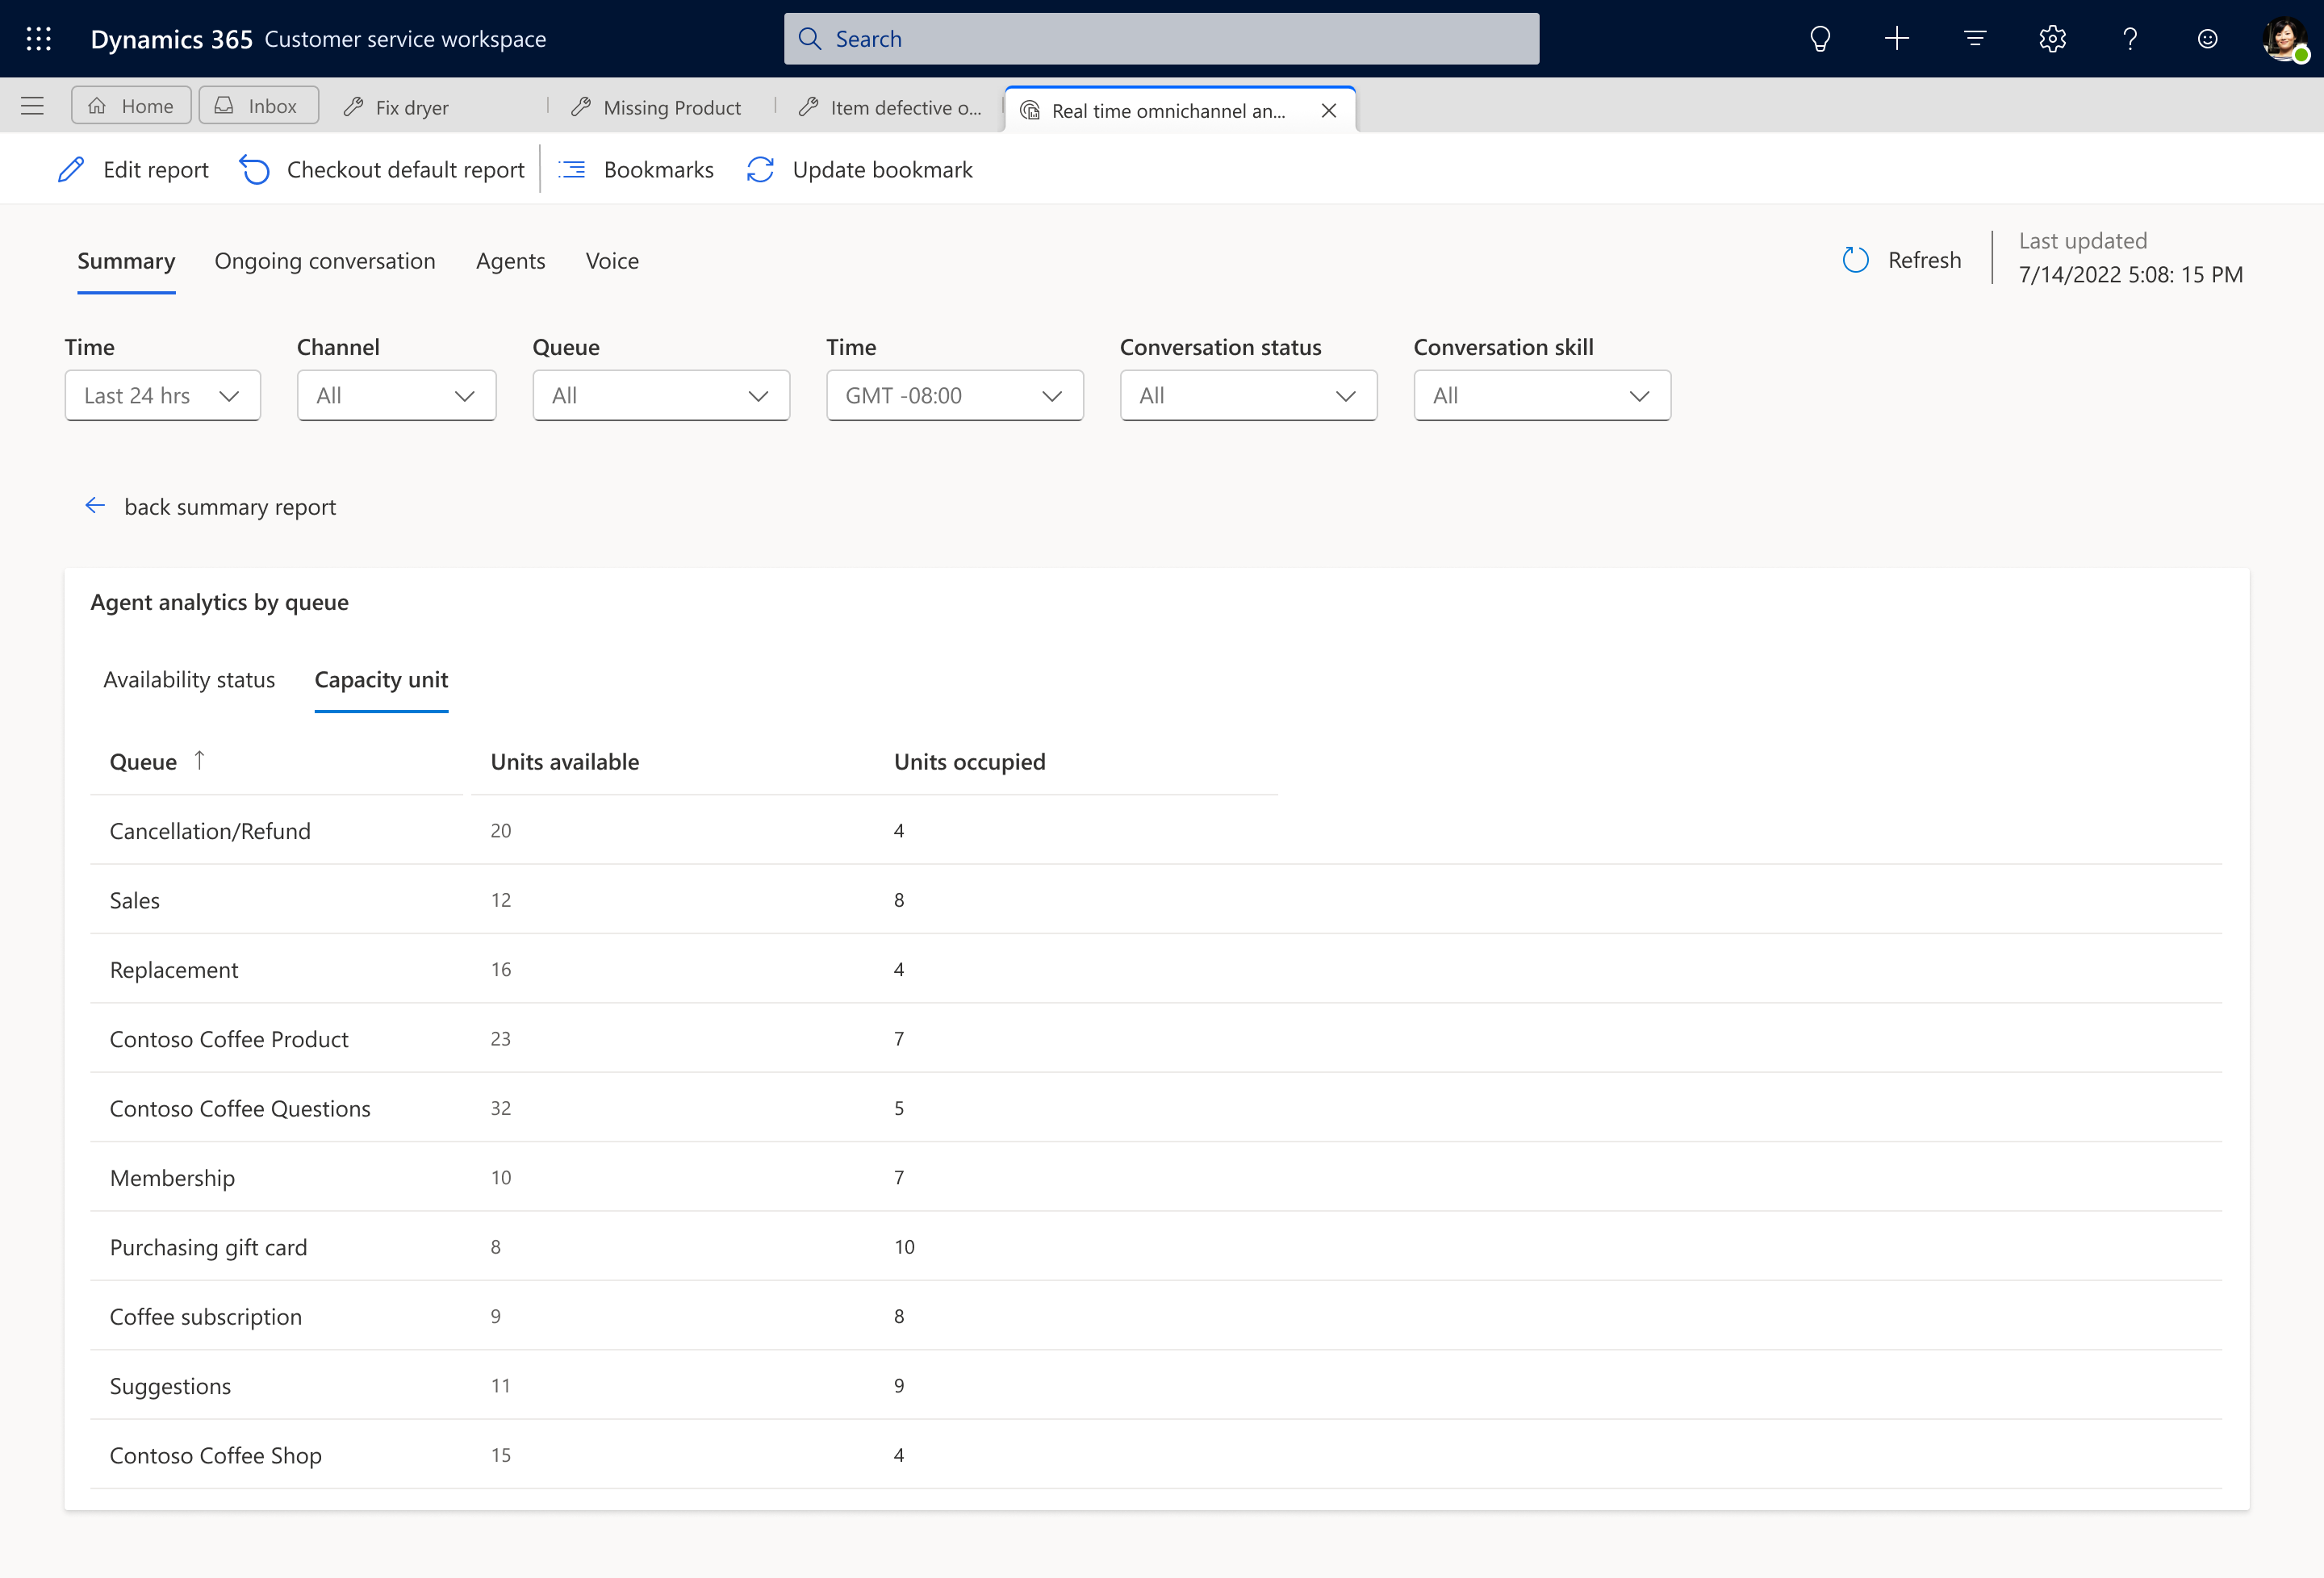
Task: Click the Voice tab
Action: click(x=611, y=259)
